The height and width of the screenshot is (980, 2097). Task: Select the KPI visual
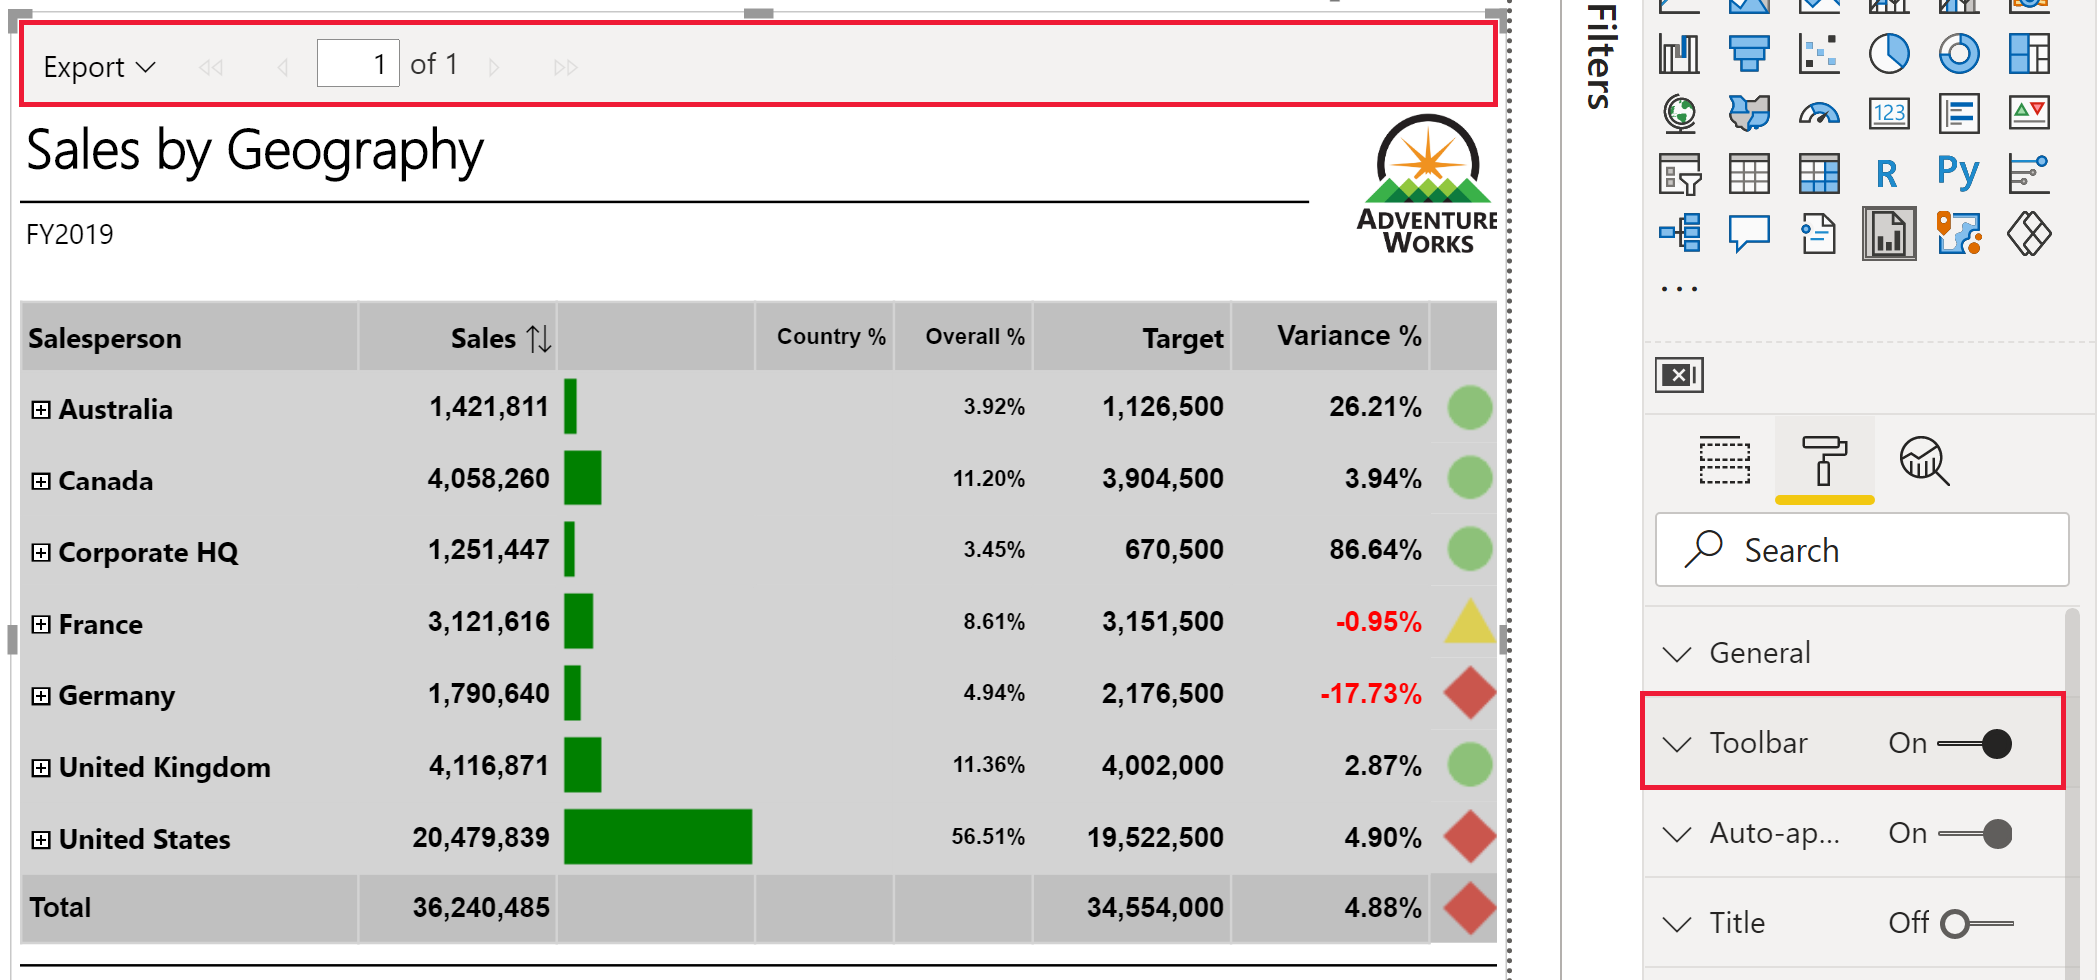pos(2029,113)
